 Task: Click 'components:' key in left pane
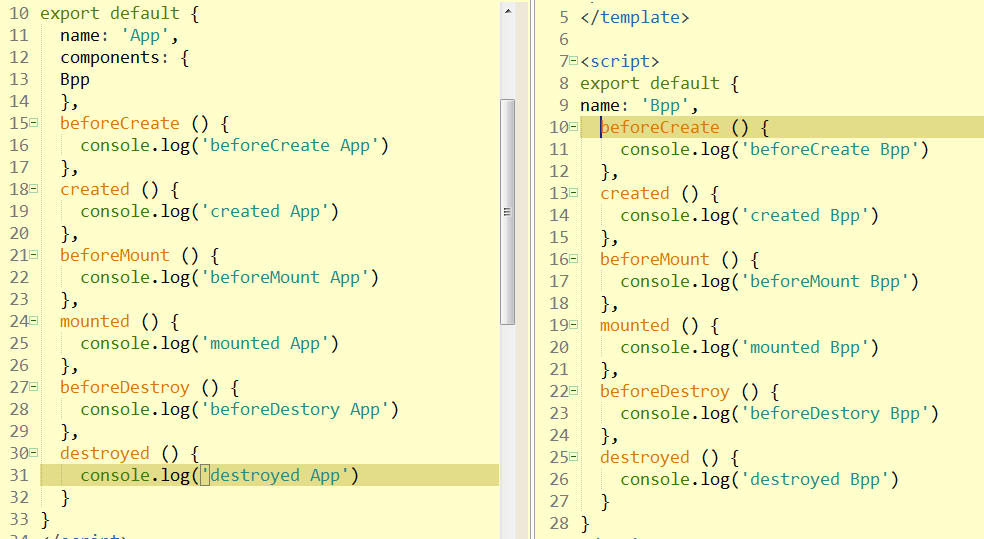click(x=115, y=58)
